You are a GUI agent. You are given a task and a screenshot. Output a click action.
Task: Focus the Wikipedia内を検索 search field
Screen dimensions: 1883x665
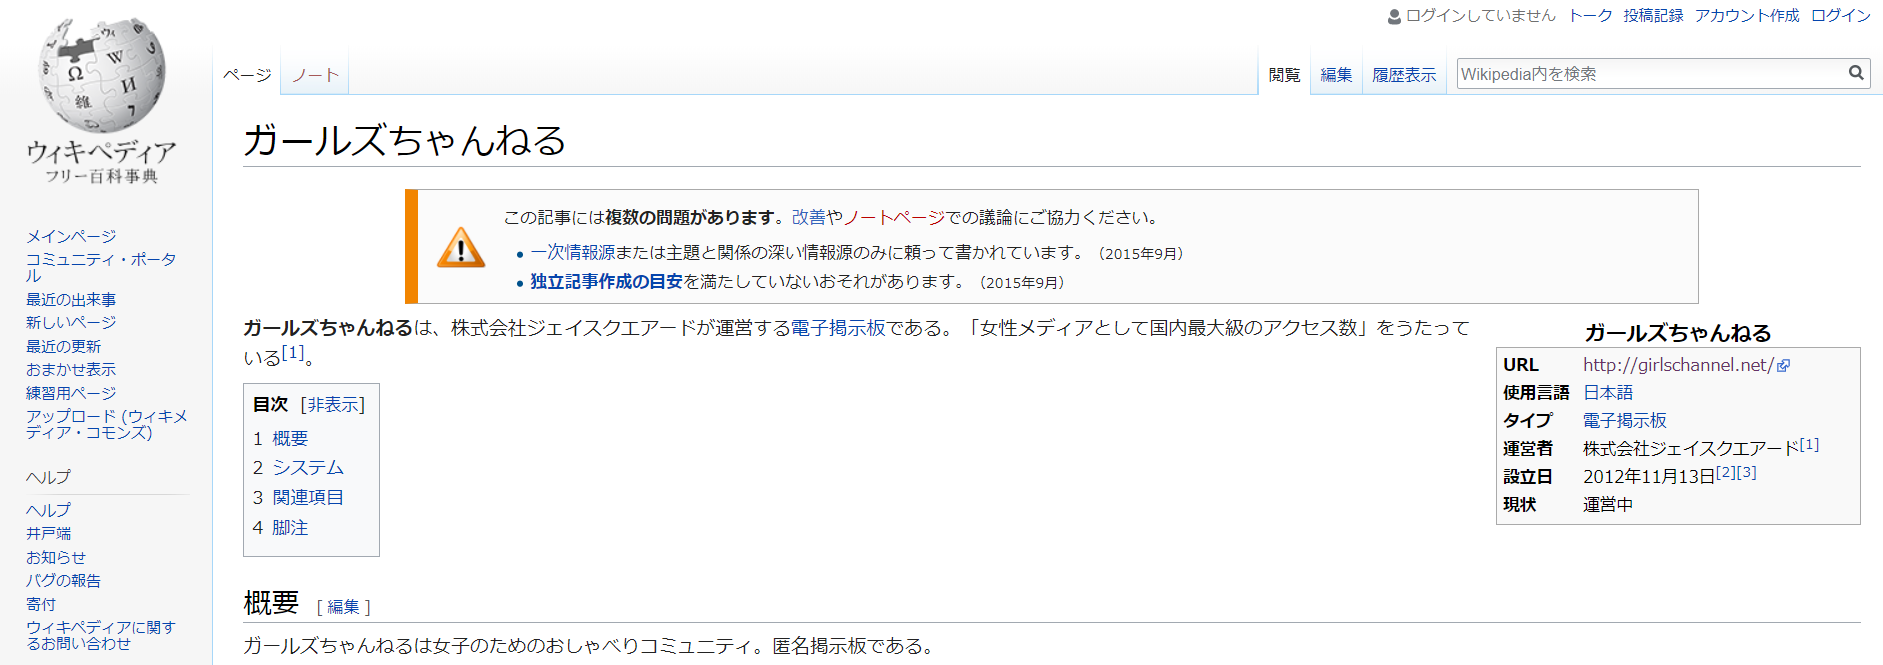click(x=1650, y=74)
